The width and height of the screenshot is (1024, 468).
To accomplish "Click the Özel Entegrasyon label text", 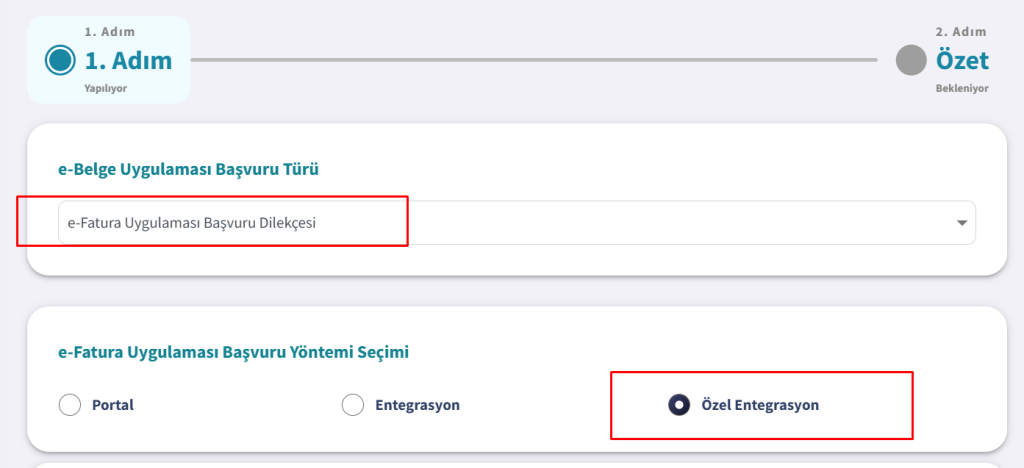I will pyautogui.click(x=760, y=405).
